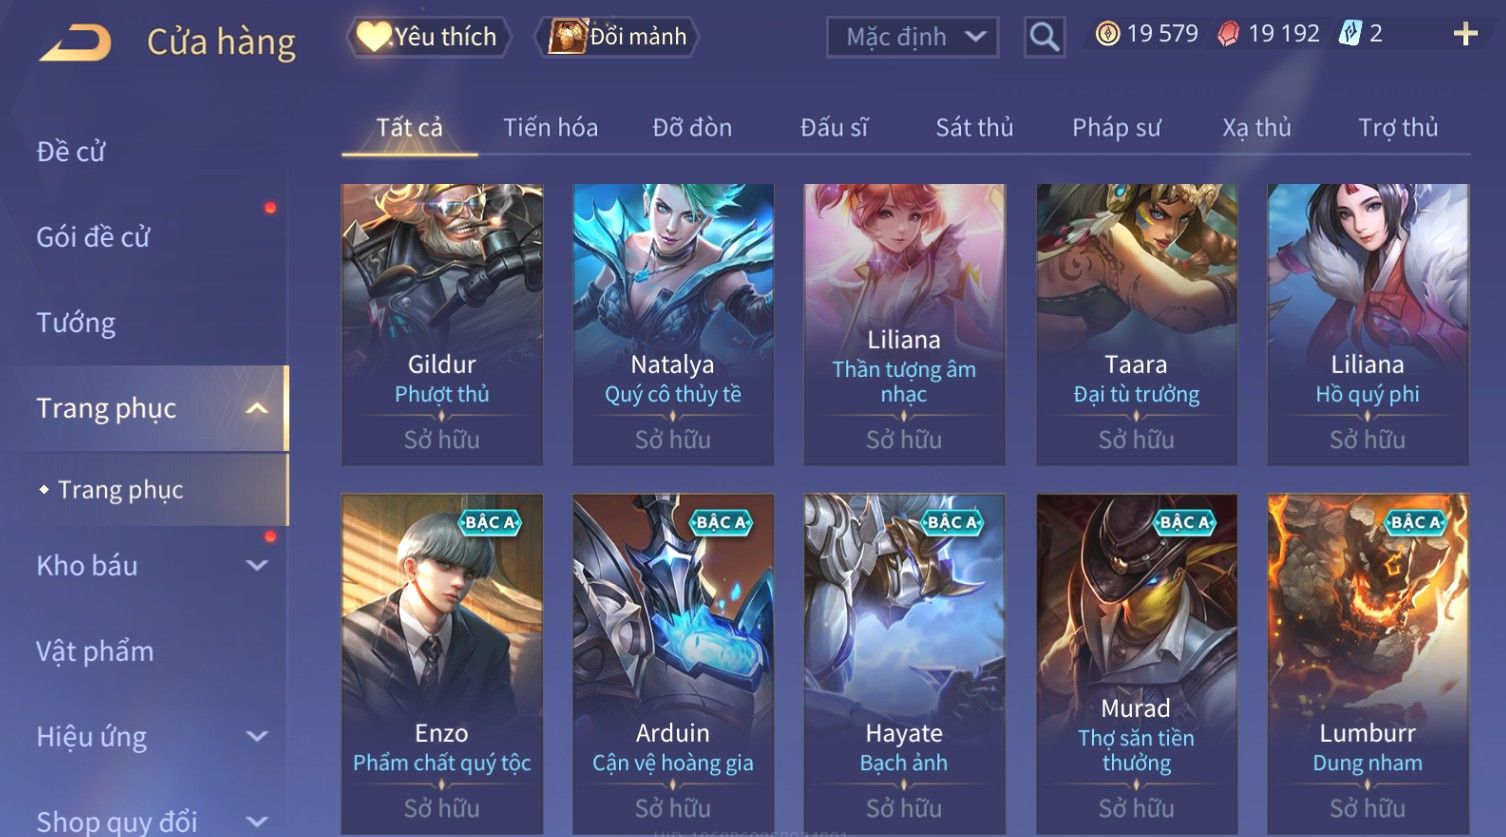Open the Mặc định sort dropdown

coord(912,37)
